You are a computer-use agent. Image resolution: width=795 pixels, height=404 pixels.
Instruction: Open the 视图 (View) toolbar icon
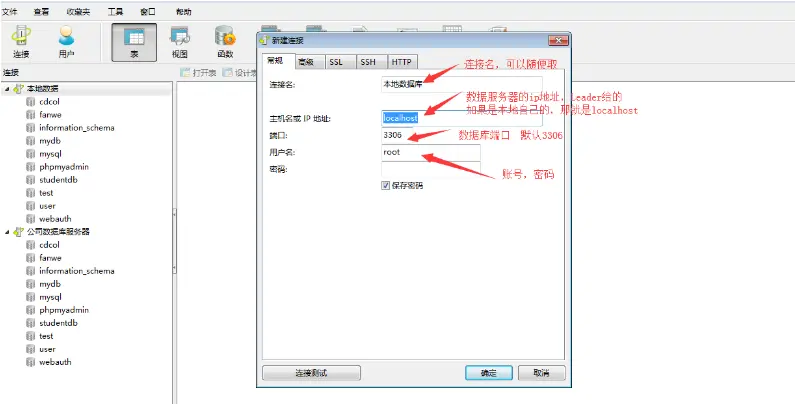tap(179, 43)
